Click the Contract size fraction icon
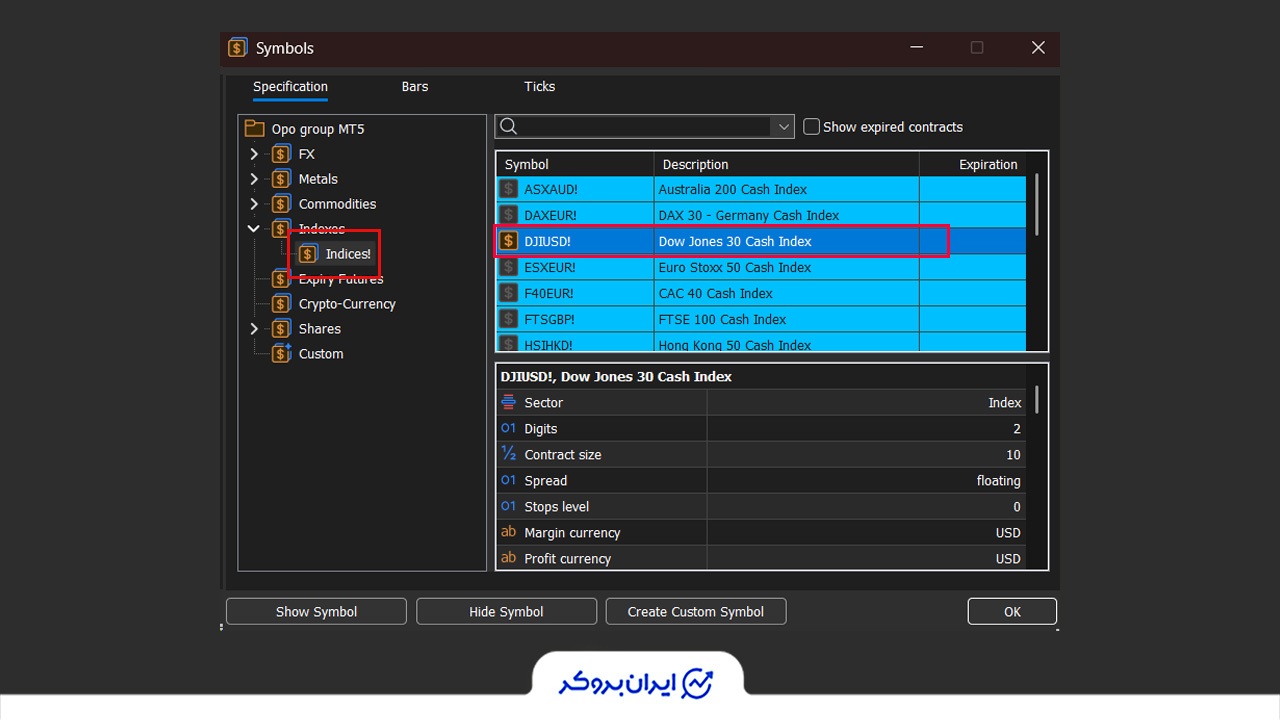 click(x=508, y=454)
